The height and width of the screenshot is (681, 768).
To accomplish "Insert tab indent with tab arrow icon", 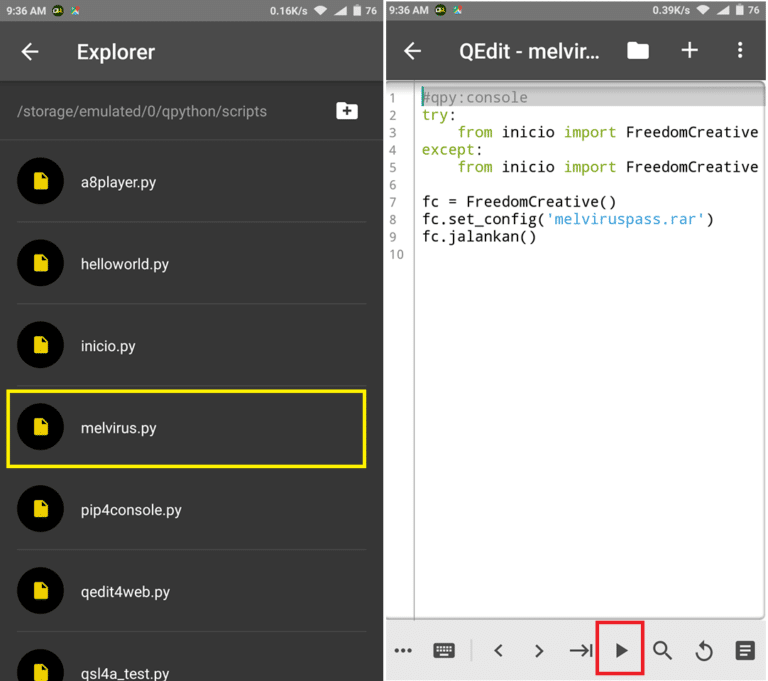I will 581,651.
